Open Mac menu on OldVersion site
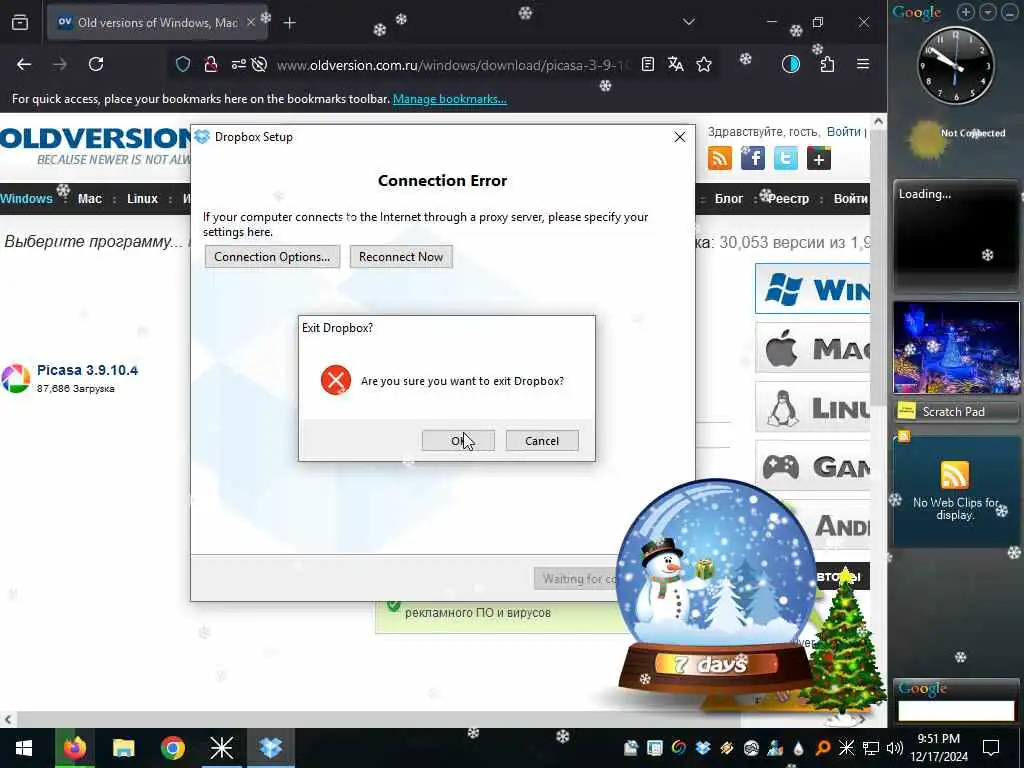This screenshot has height=768, width=1024. click(x=90, y=199)
